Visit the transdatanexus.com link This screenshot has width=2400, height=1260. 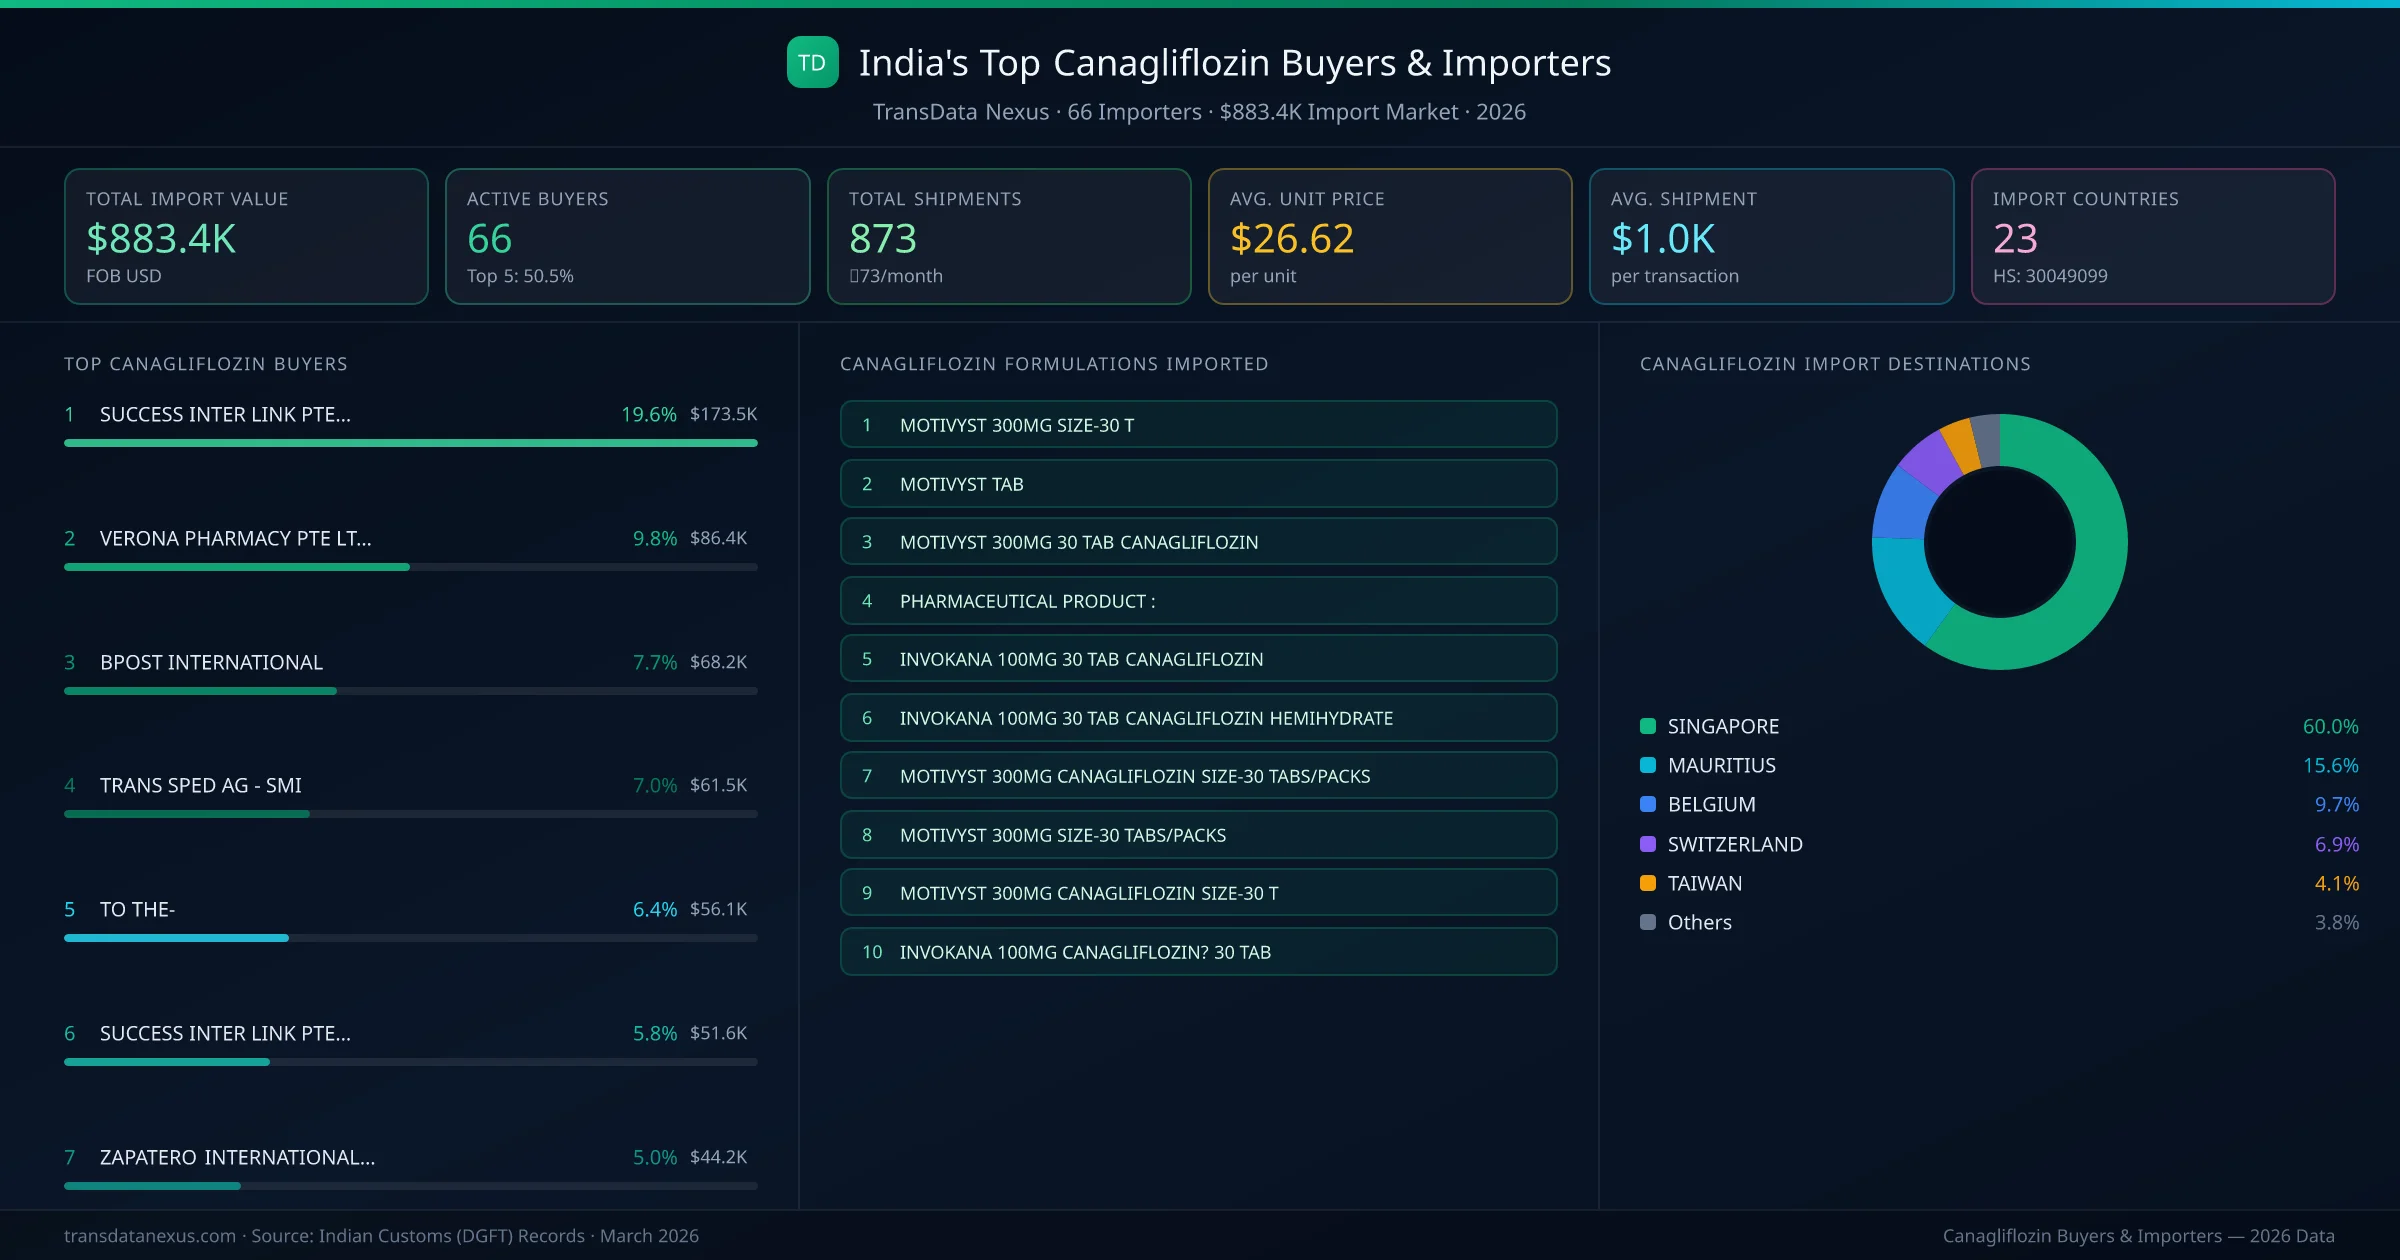[148, 1236]
